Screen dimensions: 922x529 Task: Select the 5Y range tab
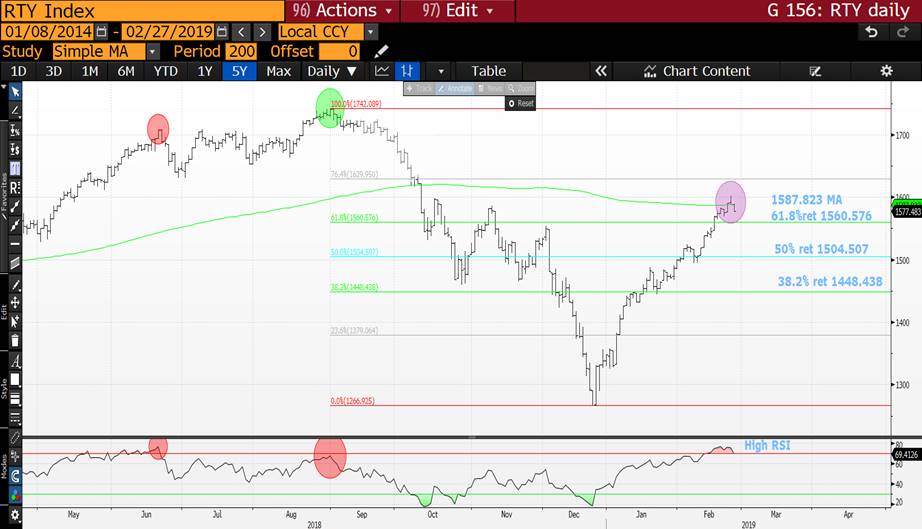click(239, 71)
